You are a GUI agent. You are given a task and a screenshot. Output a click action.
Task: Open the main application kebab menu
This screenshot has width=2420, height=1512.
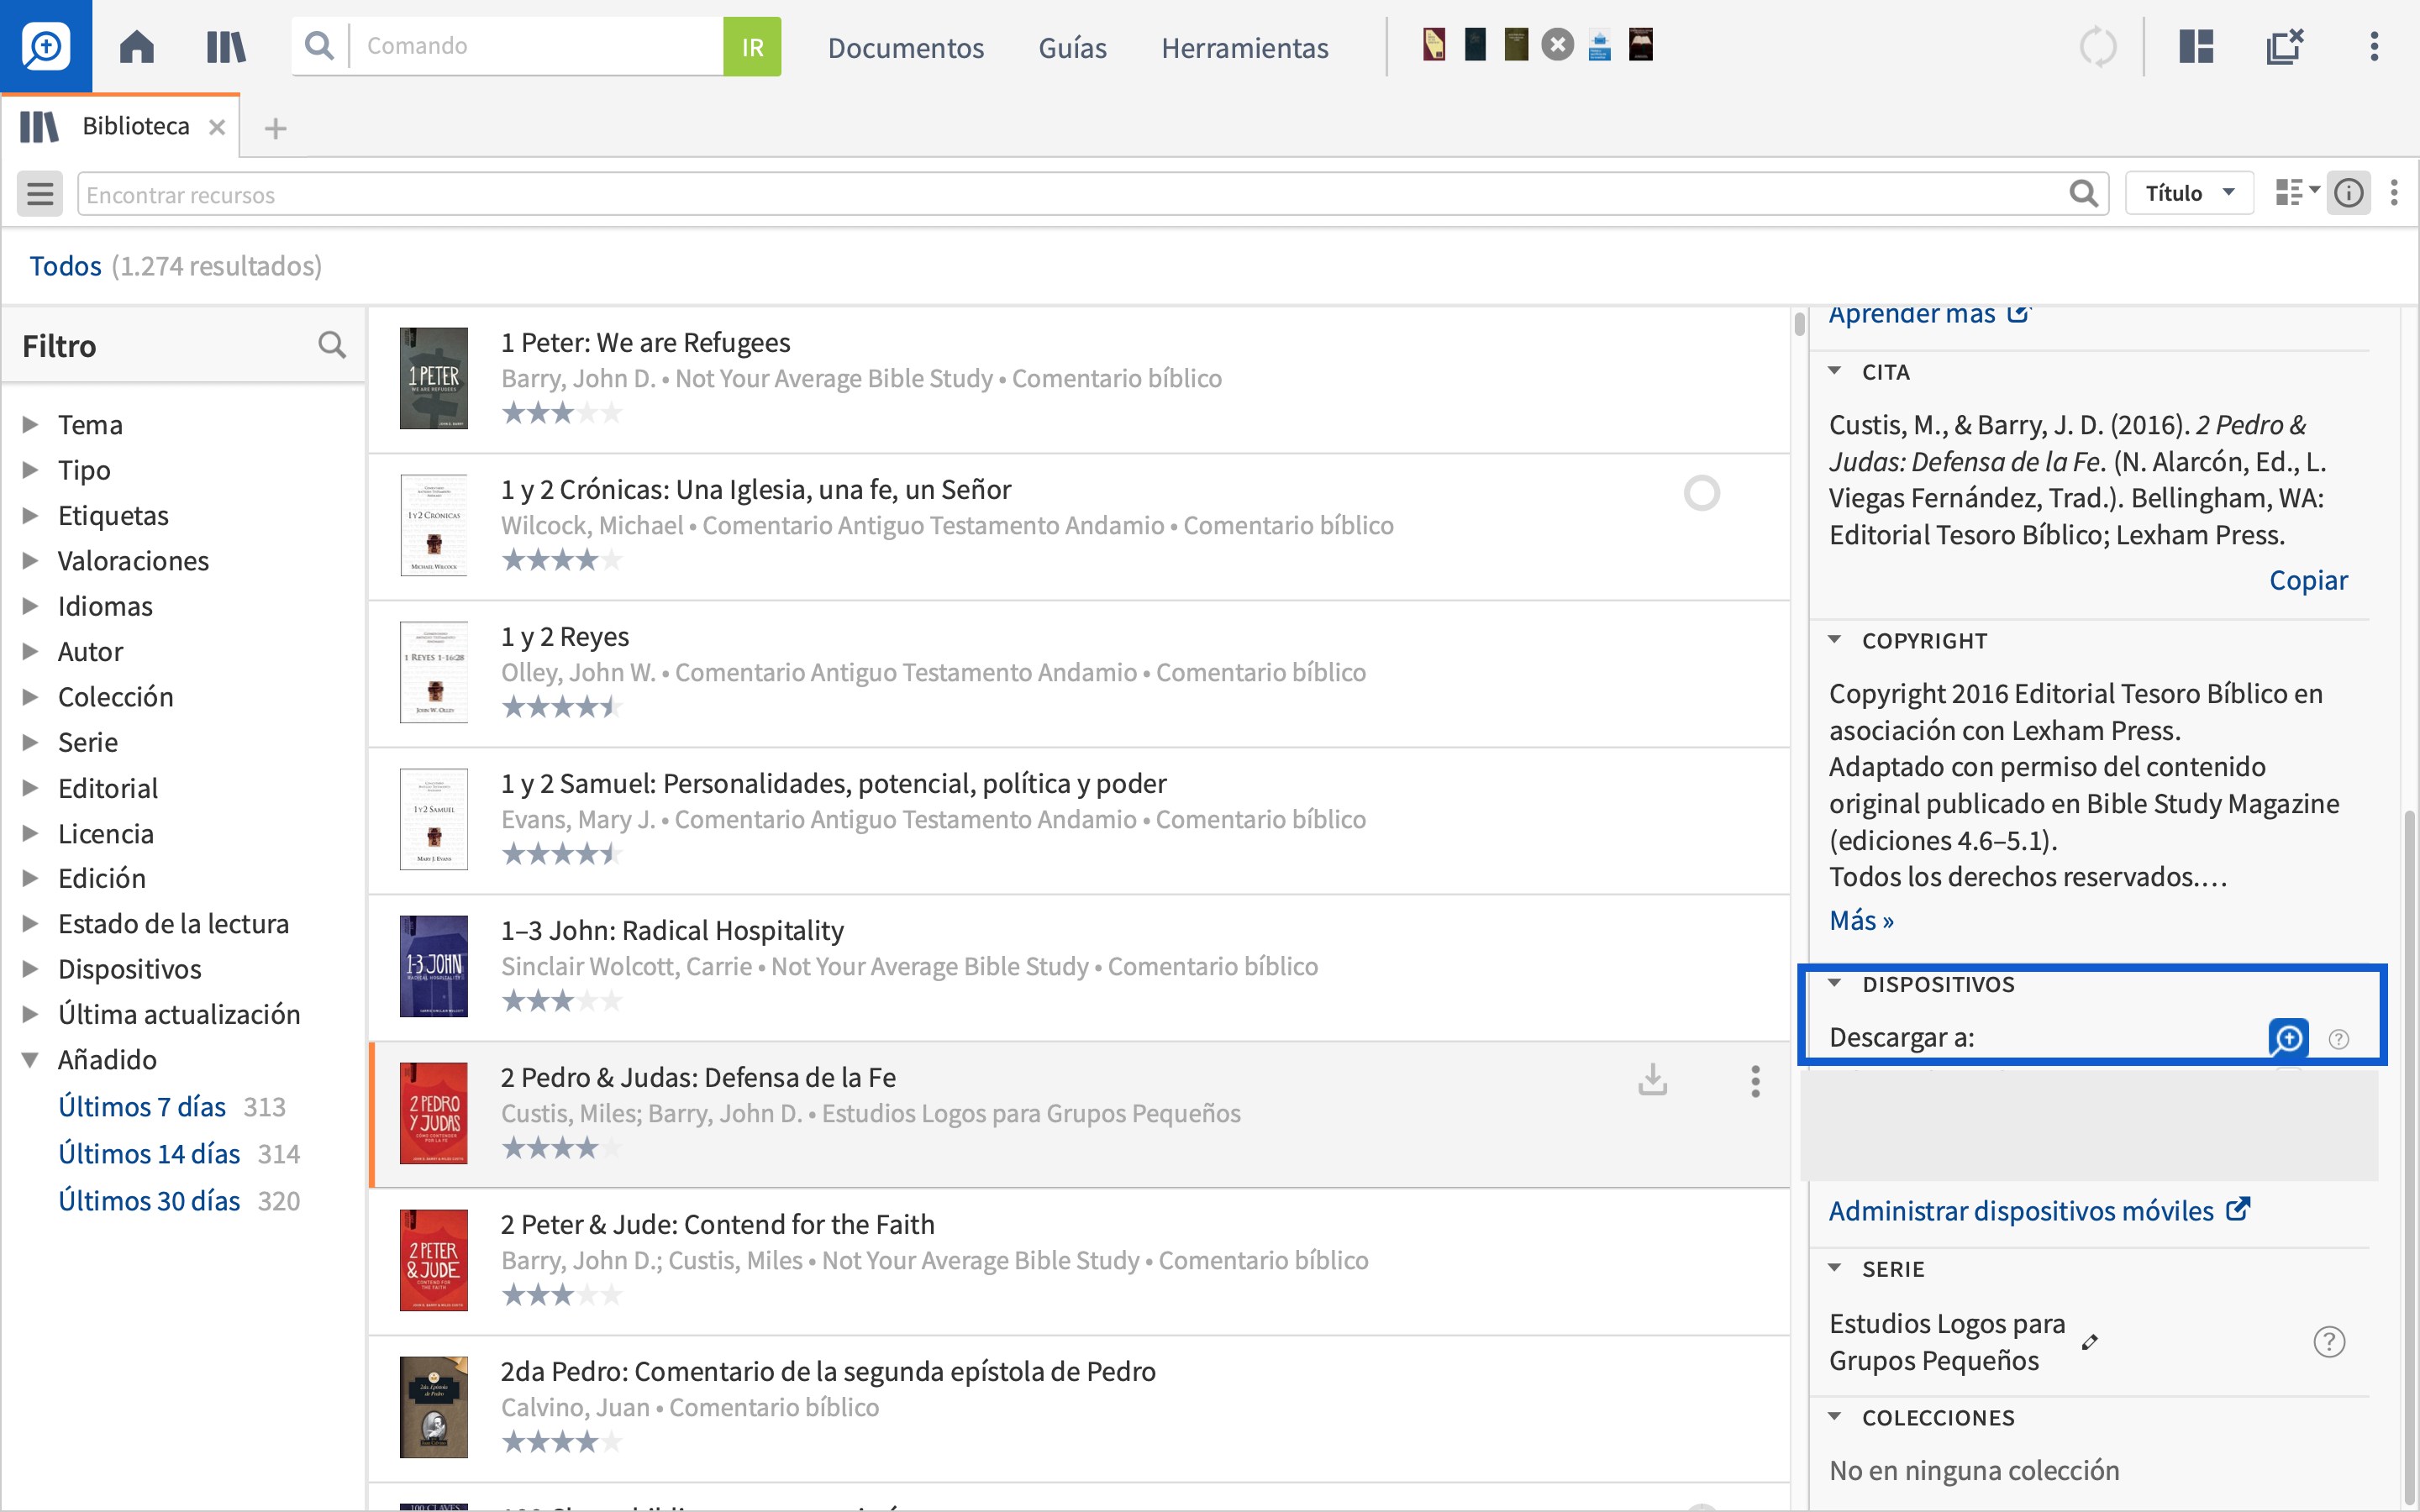point(2374,46)
